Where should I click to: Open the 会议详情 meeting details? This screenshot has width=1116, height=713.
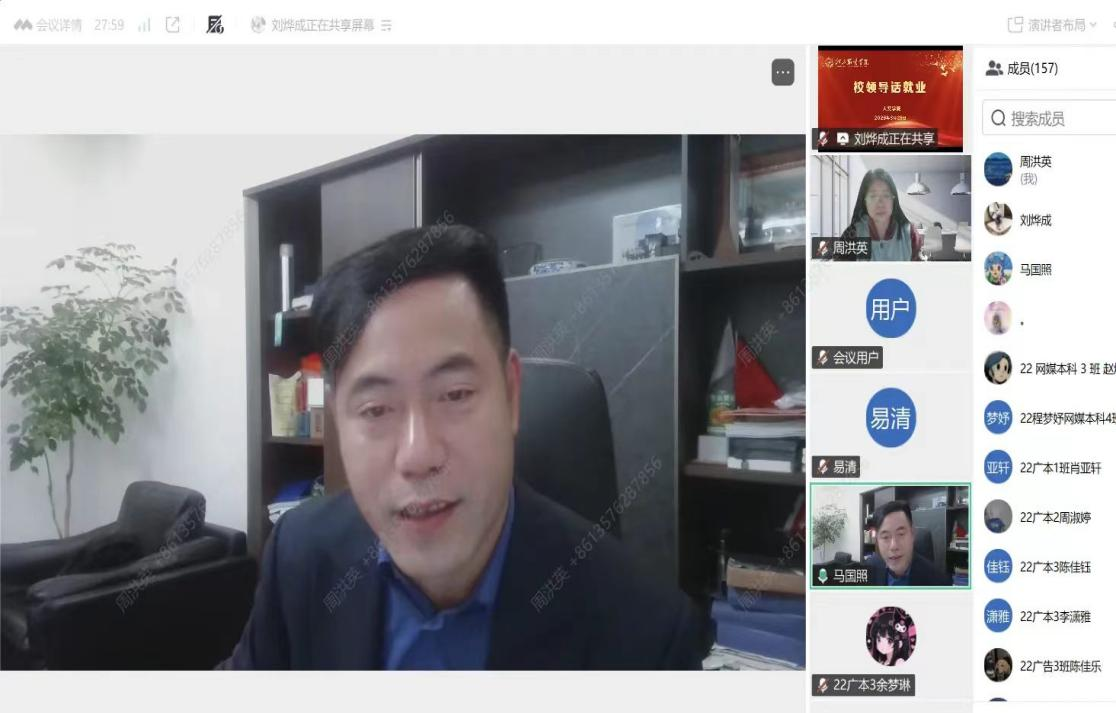coord(48,25)
